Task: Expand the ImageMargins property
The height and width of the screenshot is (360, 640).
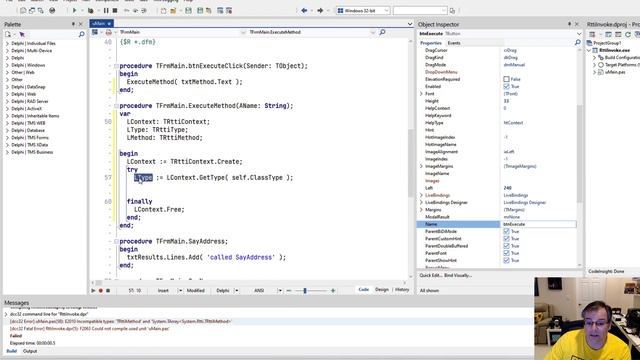Action: [x=421, y=166]
